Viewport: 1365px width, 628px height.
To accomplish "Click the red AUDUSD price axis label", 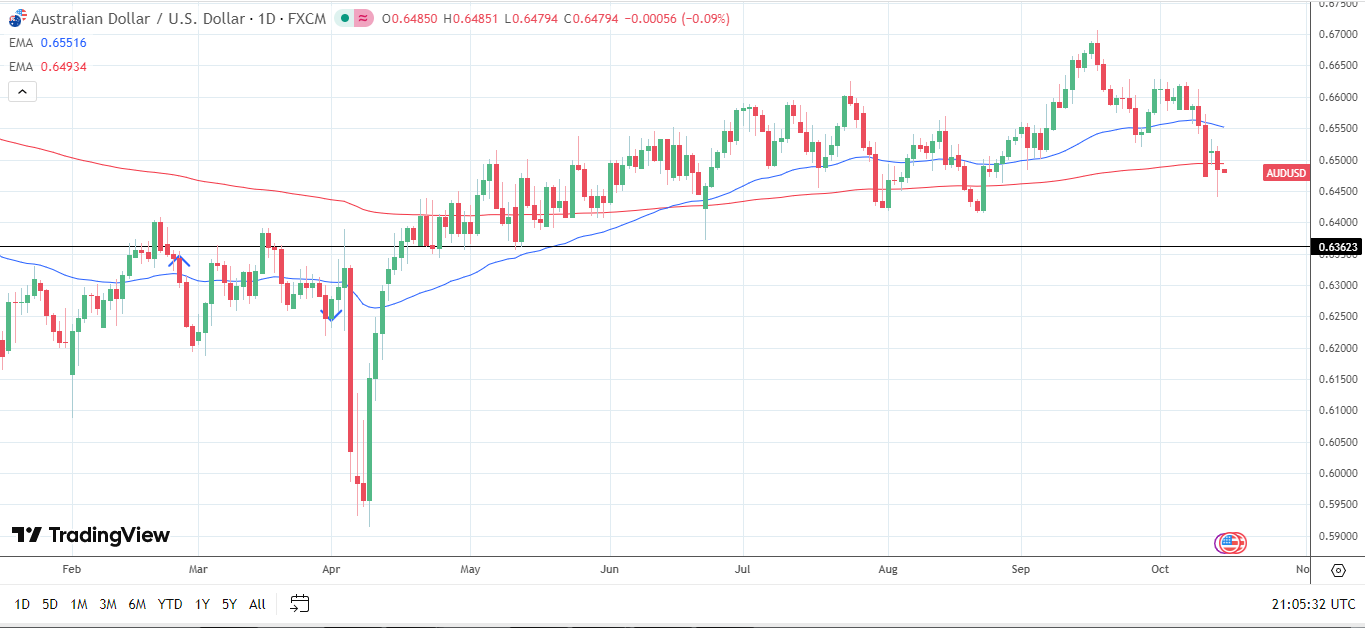I will tap(1286, 172).
